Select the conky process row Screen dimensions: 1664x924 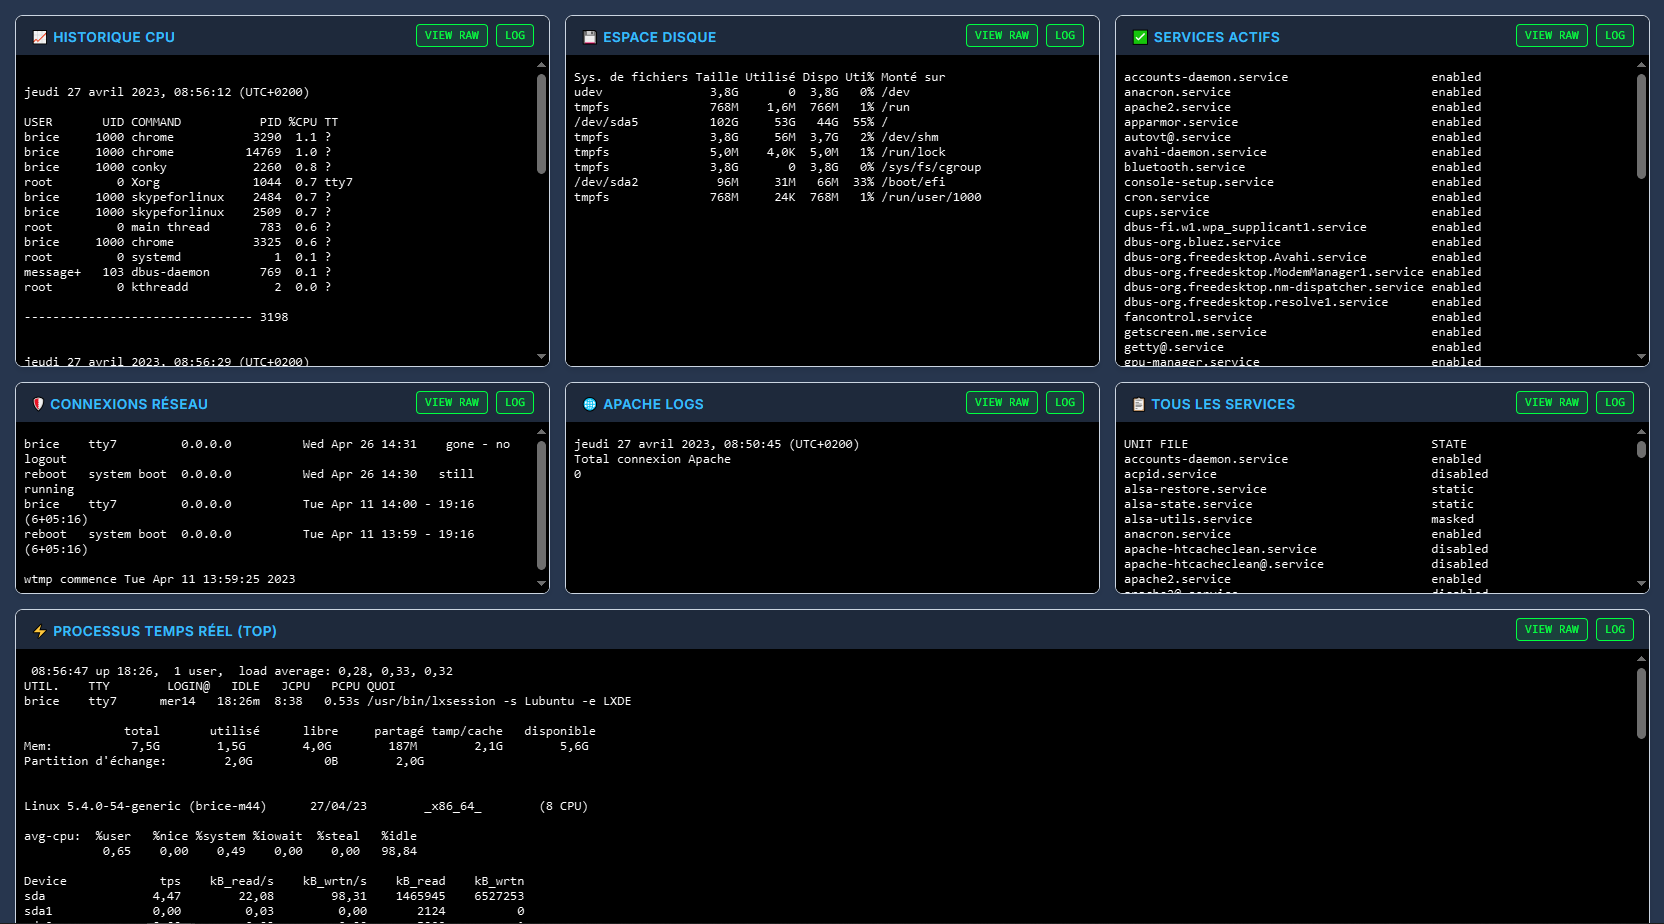(177, 167)
